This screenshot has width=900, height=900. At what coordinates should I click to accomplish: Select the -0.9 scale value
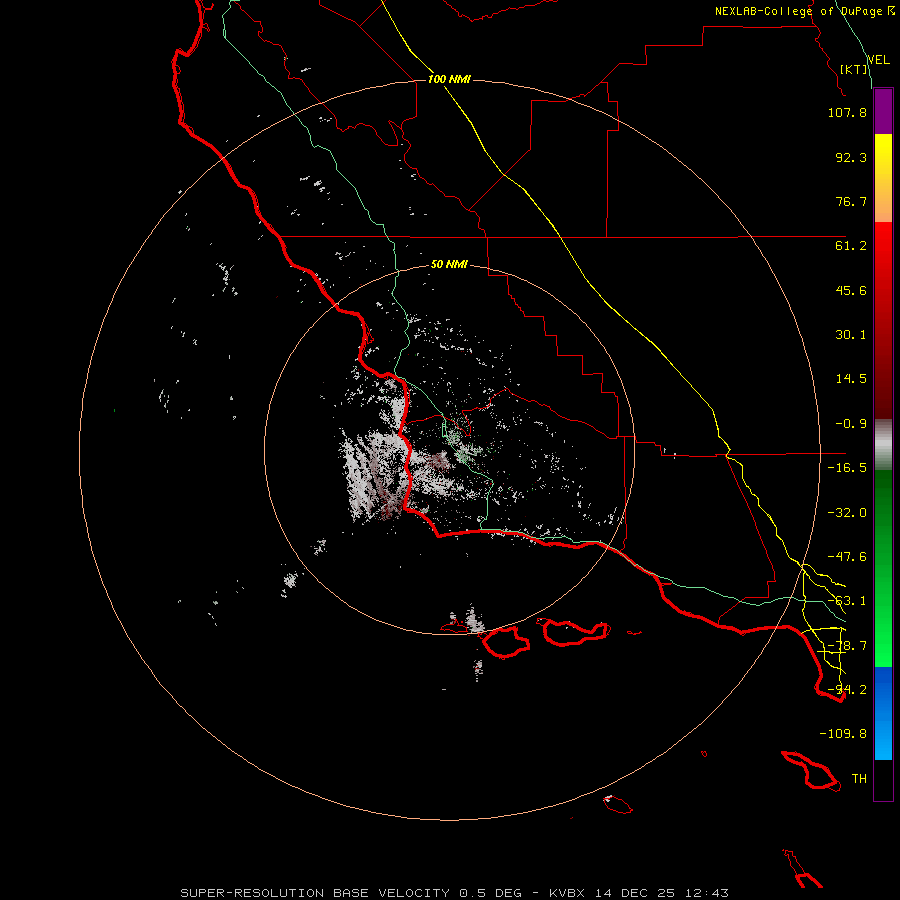[851, 424]
